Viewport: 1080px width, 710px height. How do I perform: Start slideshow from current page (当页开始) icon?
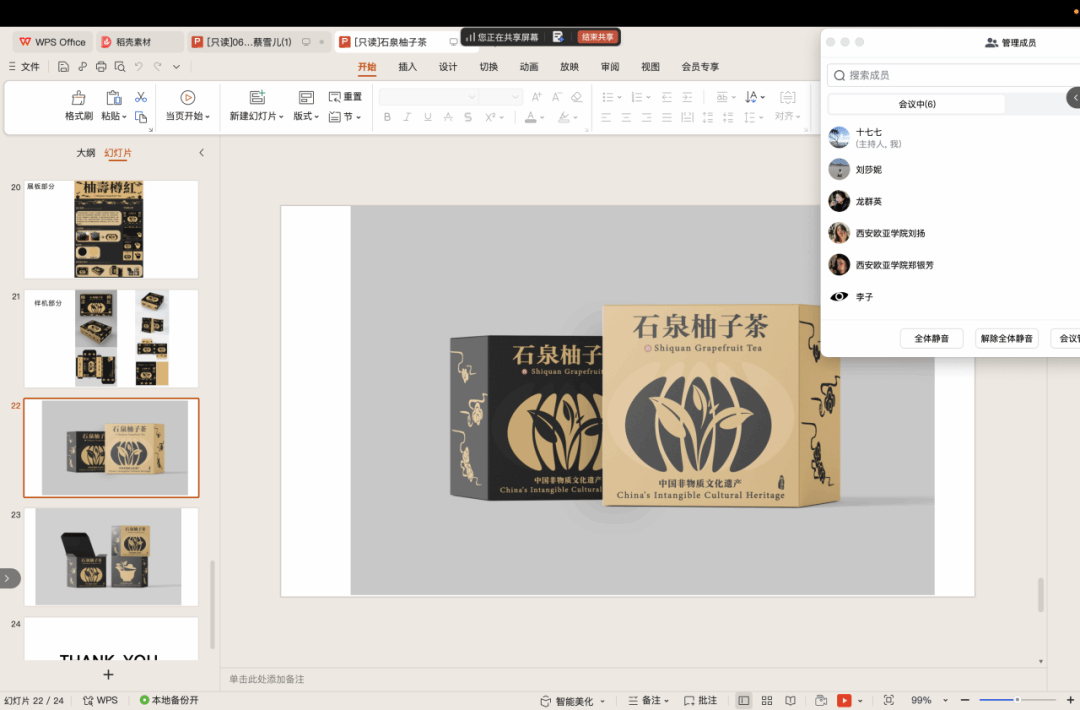pos(187,98)
